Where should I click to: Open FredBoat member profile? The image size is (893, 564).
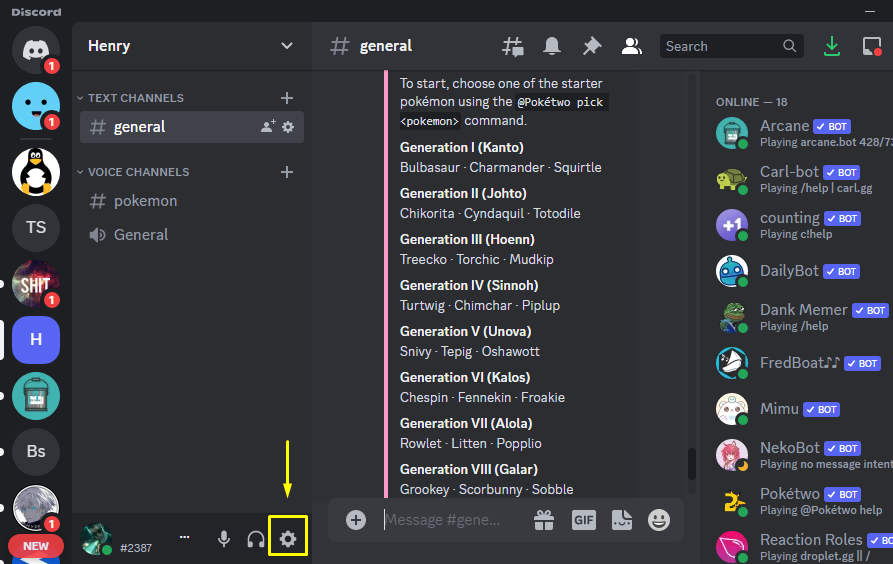pyautogui.click(x=803, y=363)
